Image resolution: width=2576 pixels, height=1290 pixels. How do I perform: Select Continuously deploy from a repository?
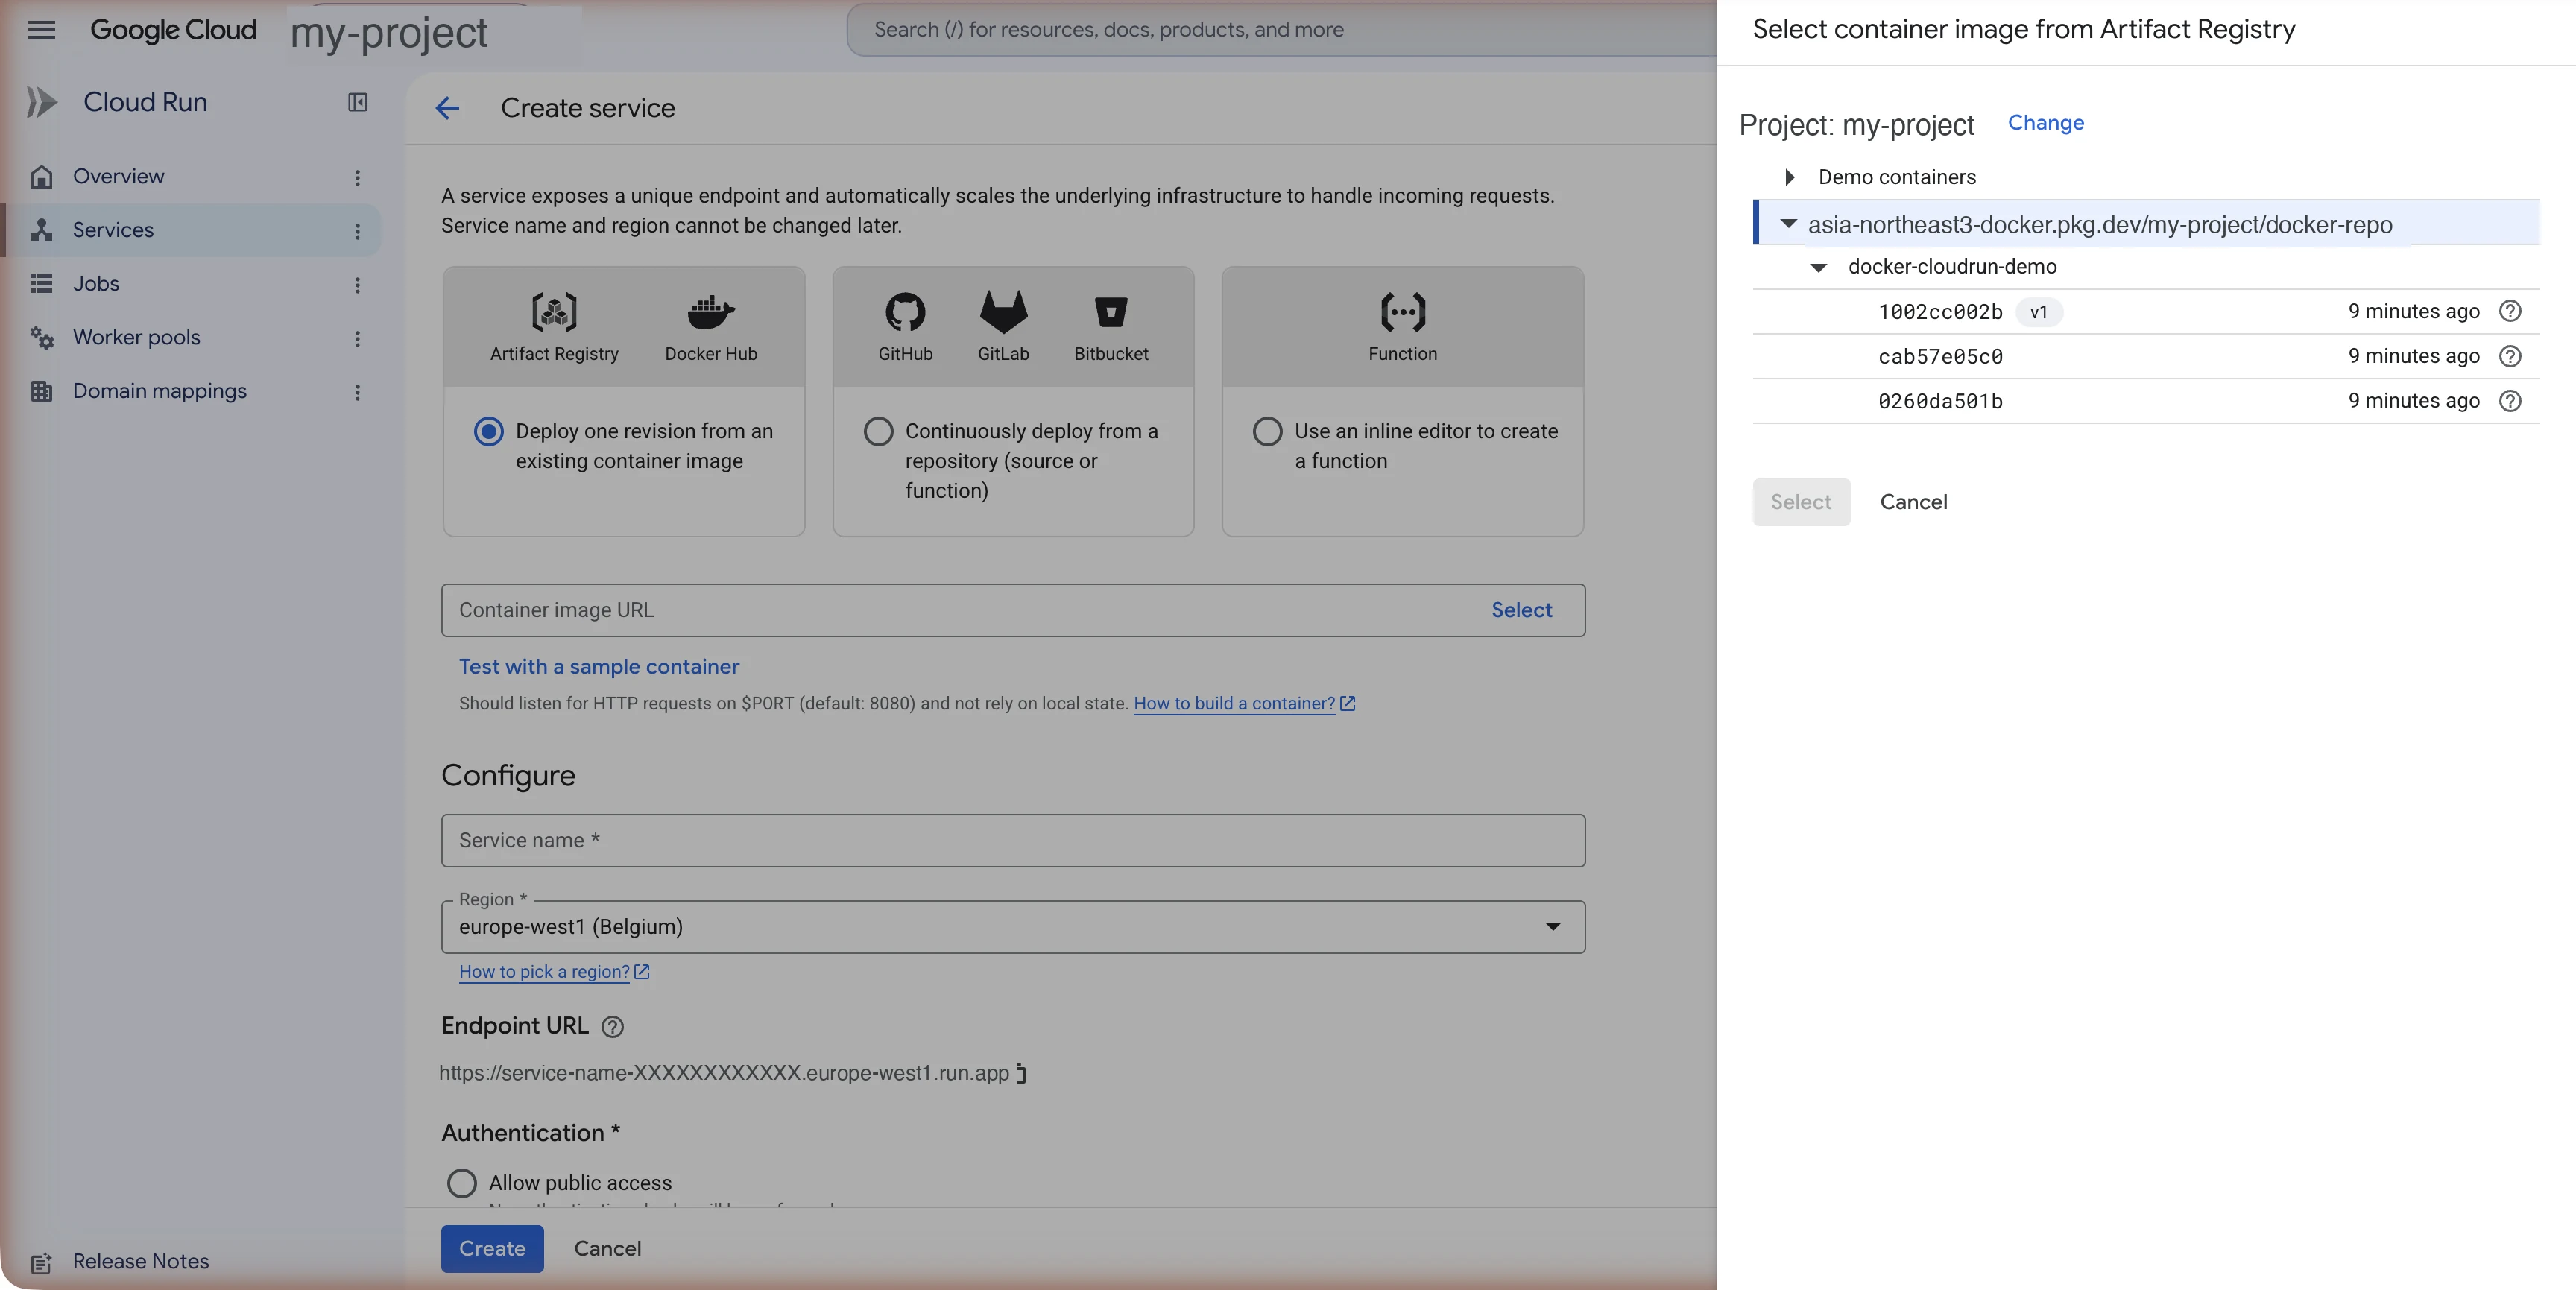tap(878, 431)
